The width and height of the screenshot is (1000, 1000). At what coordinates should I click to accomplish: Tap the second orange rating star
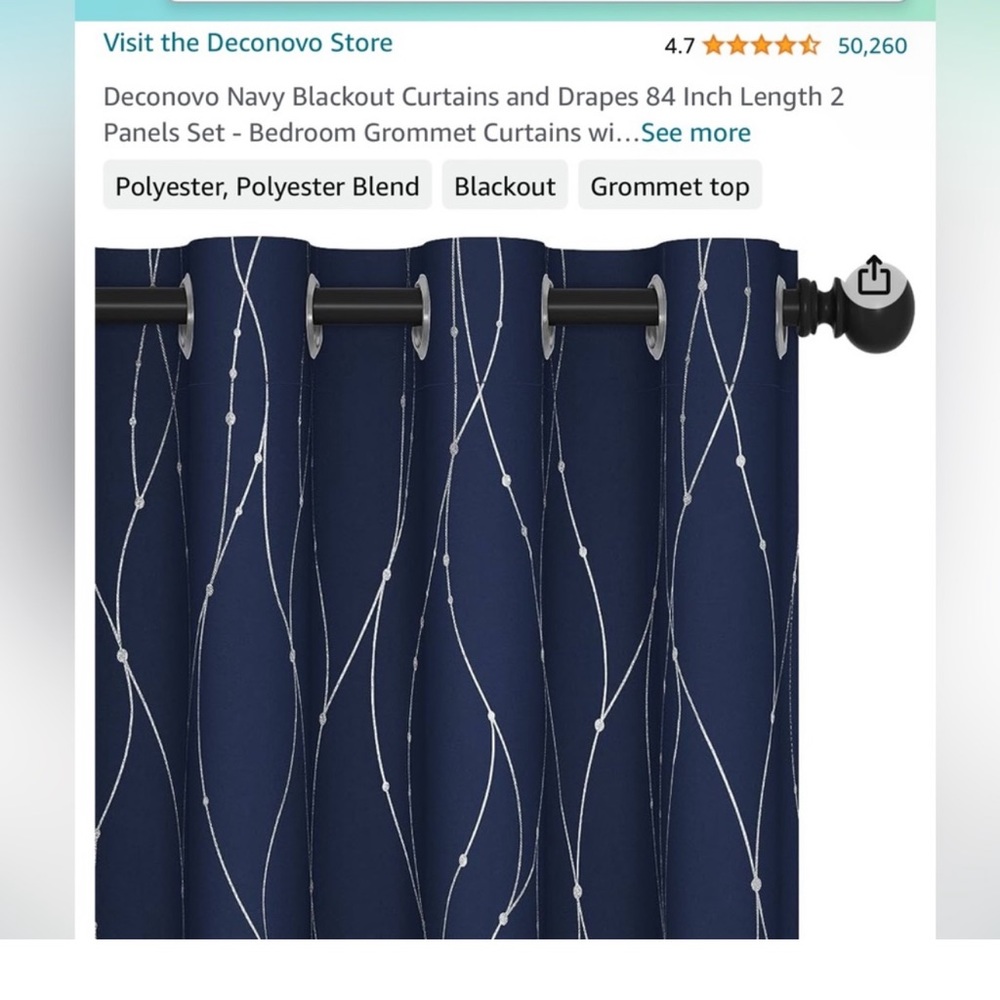coord(739,46)
